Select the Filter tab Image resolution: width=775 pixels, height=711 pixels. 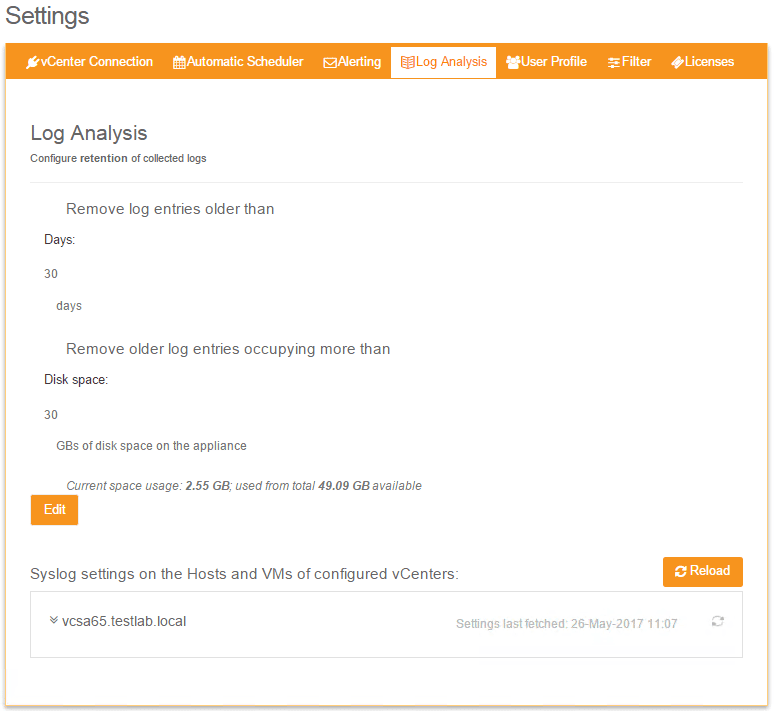[636, 62]
